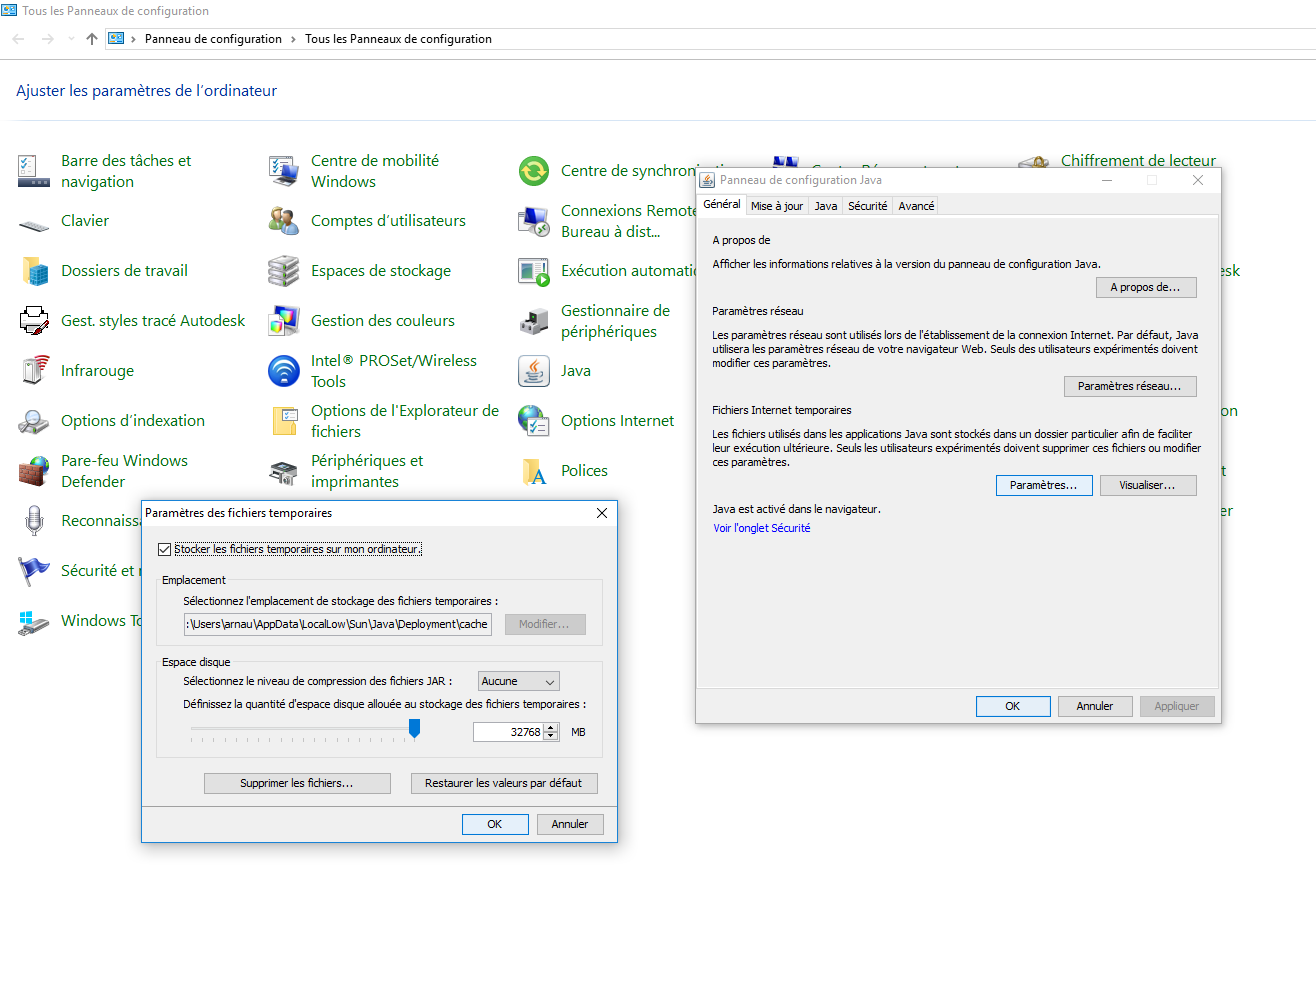Open the Espaces de stockage icon
This screenshot has width=1316, height=992.
pos(284,271)
